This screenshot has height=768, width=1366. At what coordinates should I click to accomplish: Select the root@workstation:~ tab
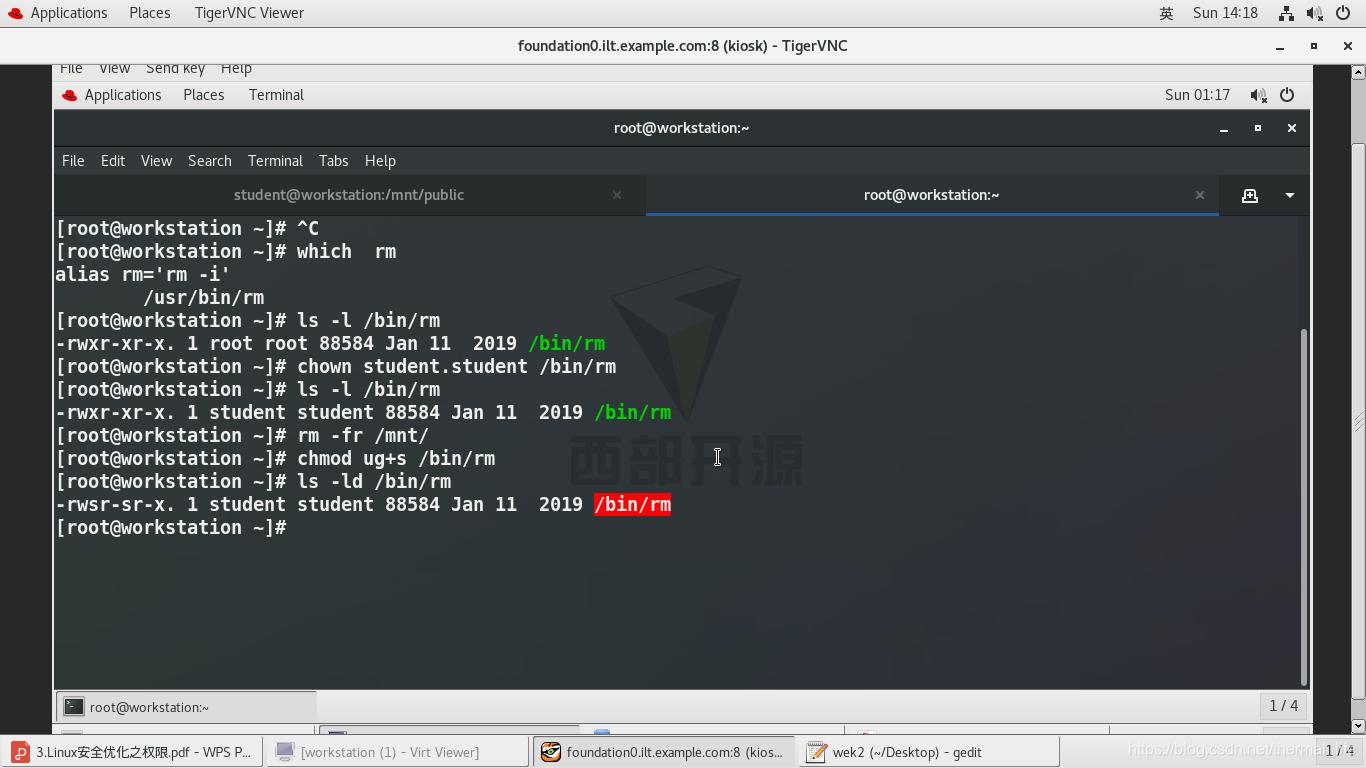click(932, 195)
